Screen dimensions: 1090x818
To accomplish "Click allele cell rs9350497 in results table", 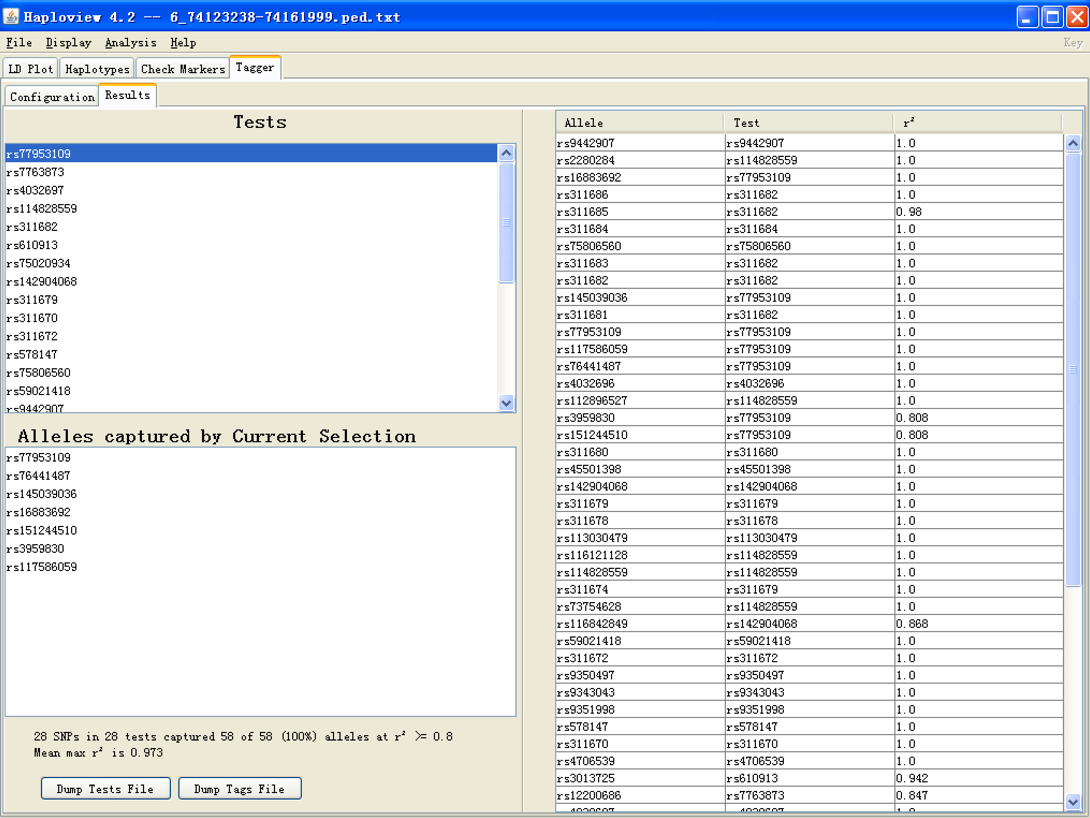I will click(x=640, y=675).
